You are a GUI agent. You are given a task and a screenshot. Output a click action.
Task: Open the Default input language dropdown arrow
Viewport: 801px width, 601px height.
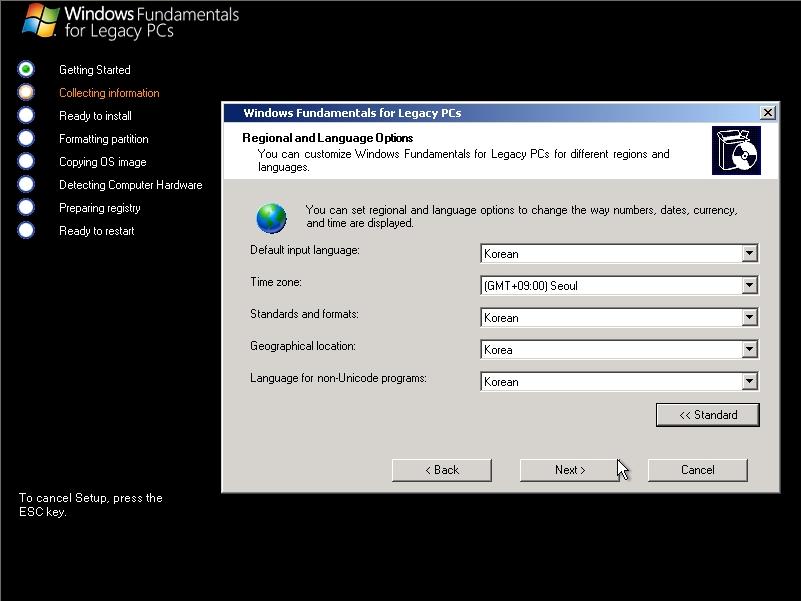[749, 253]
